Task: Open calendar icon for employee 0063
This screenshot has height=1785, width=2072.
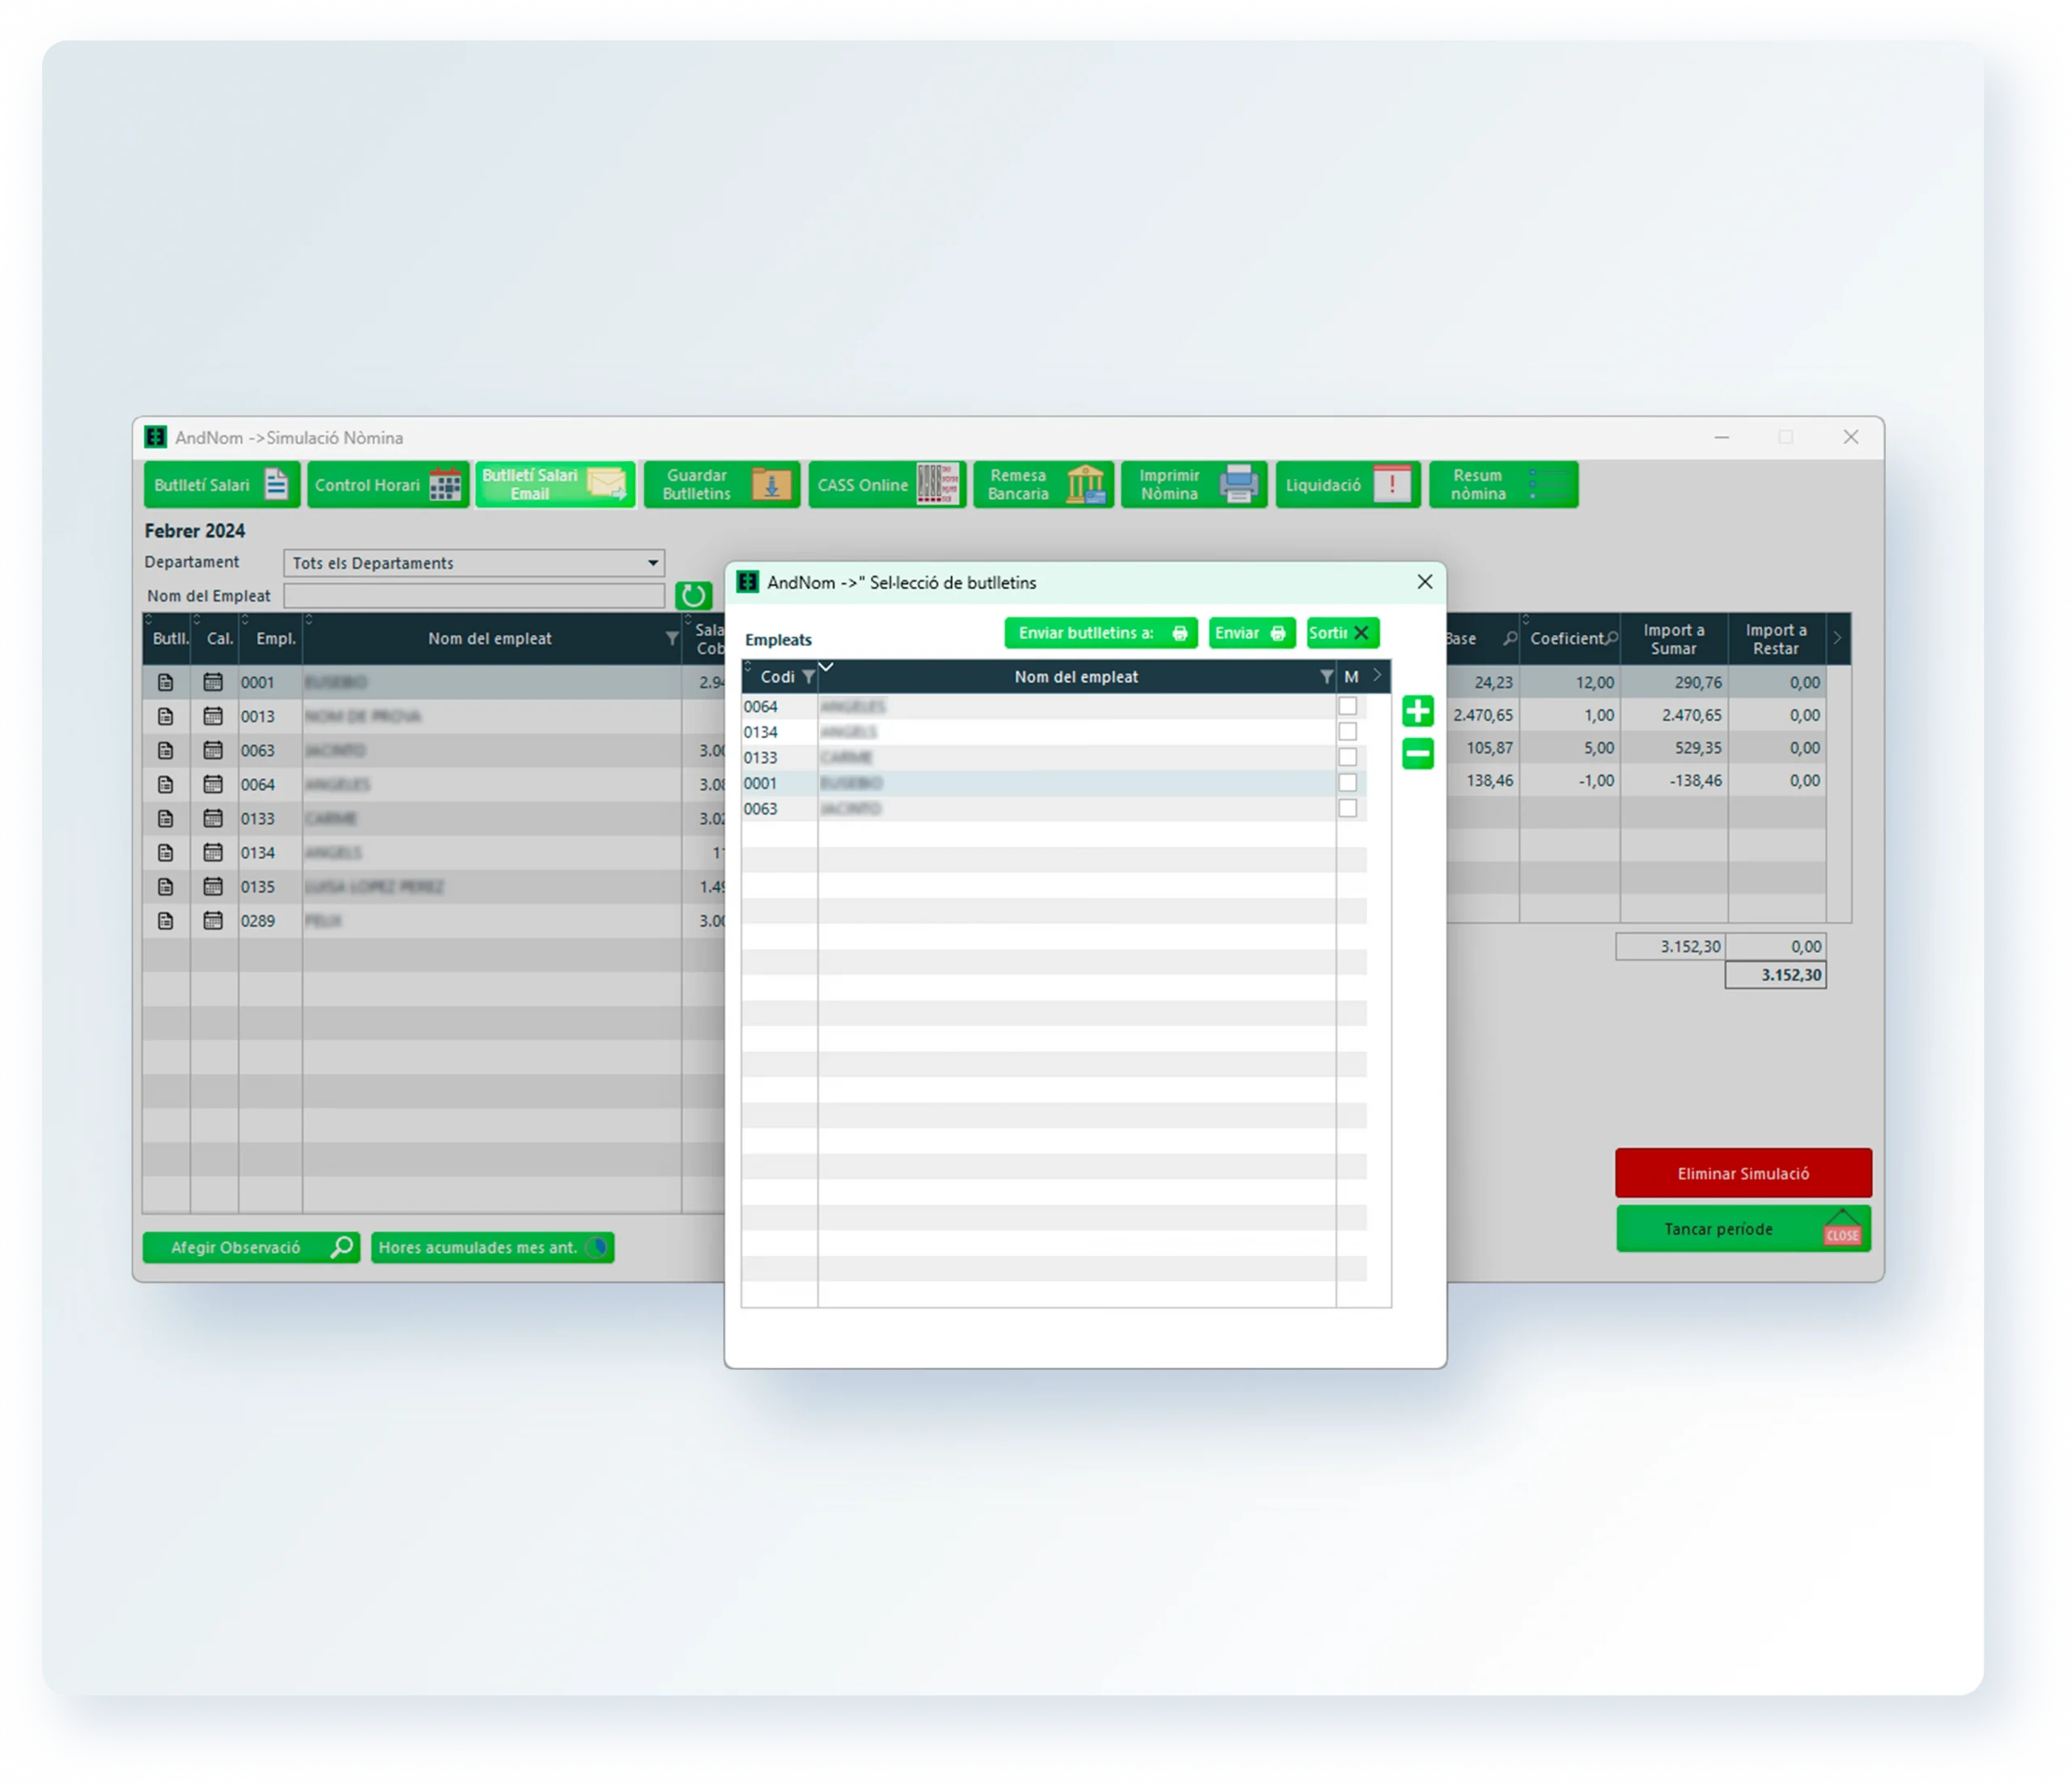Action: pos(213,750)
